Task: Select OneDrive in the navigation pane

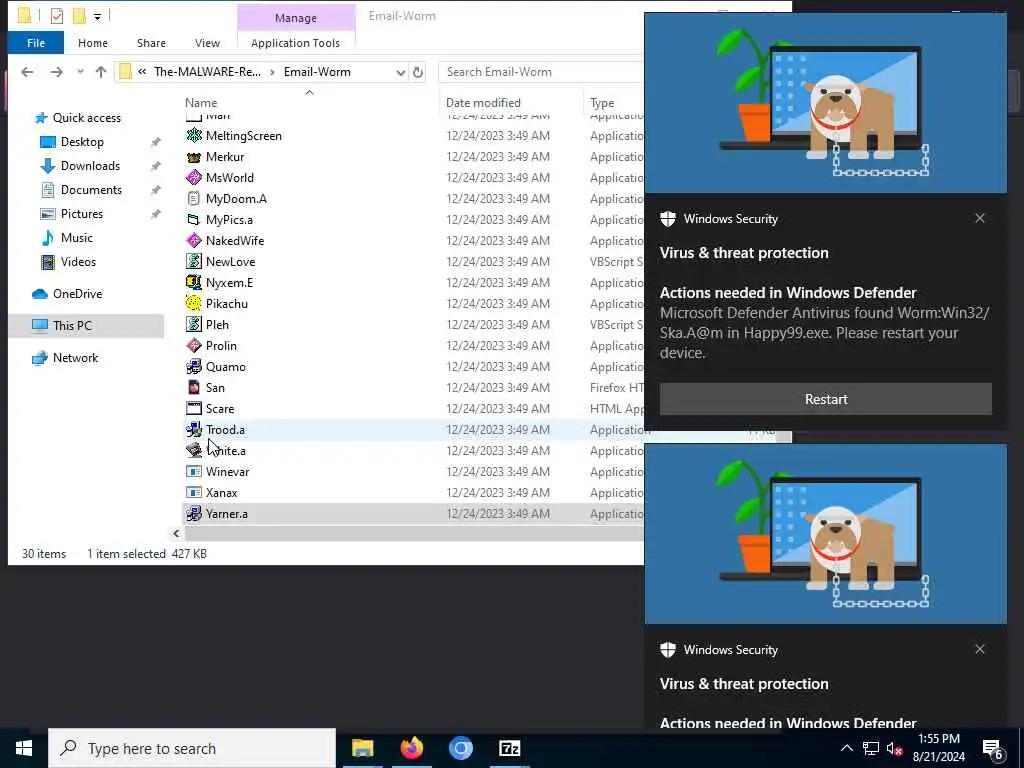Action: [77, 294]
